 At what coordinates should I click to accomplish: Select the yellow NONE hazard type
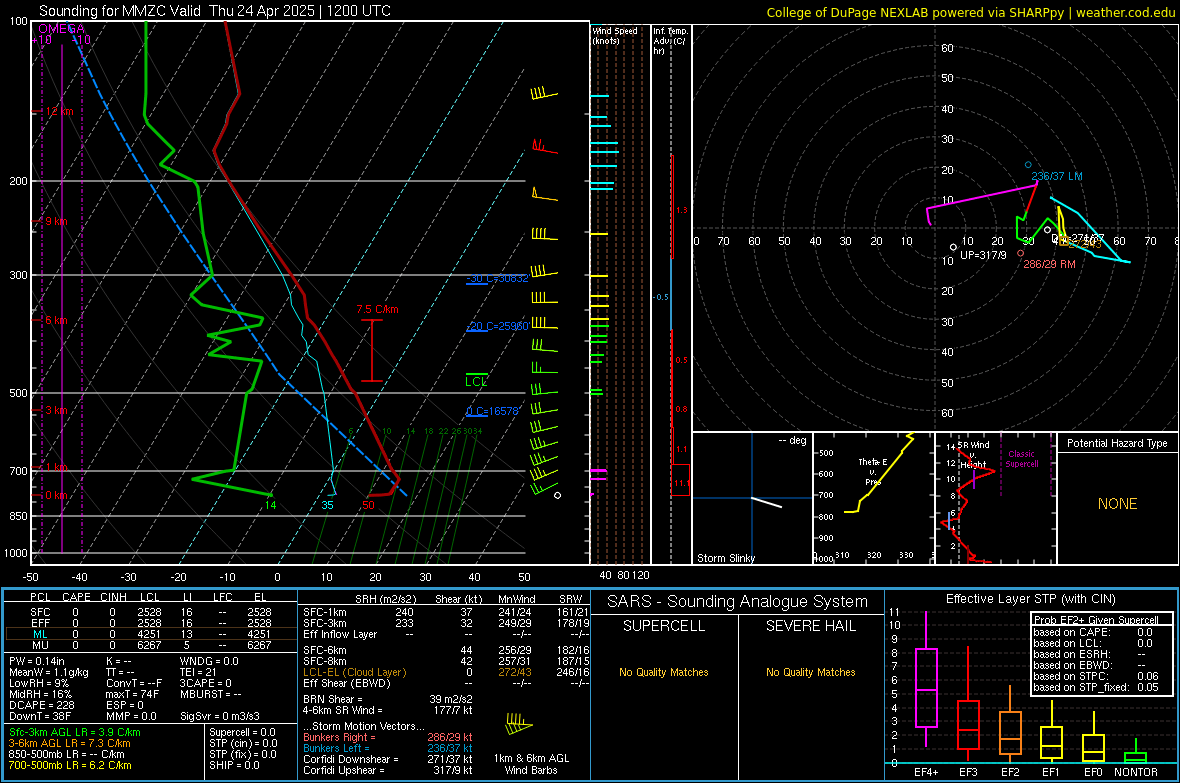coord(1117,504)
